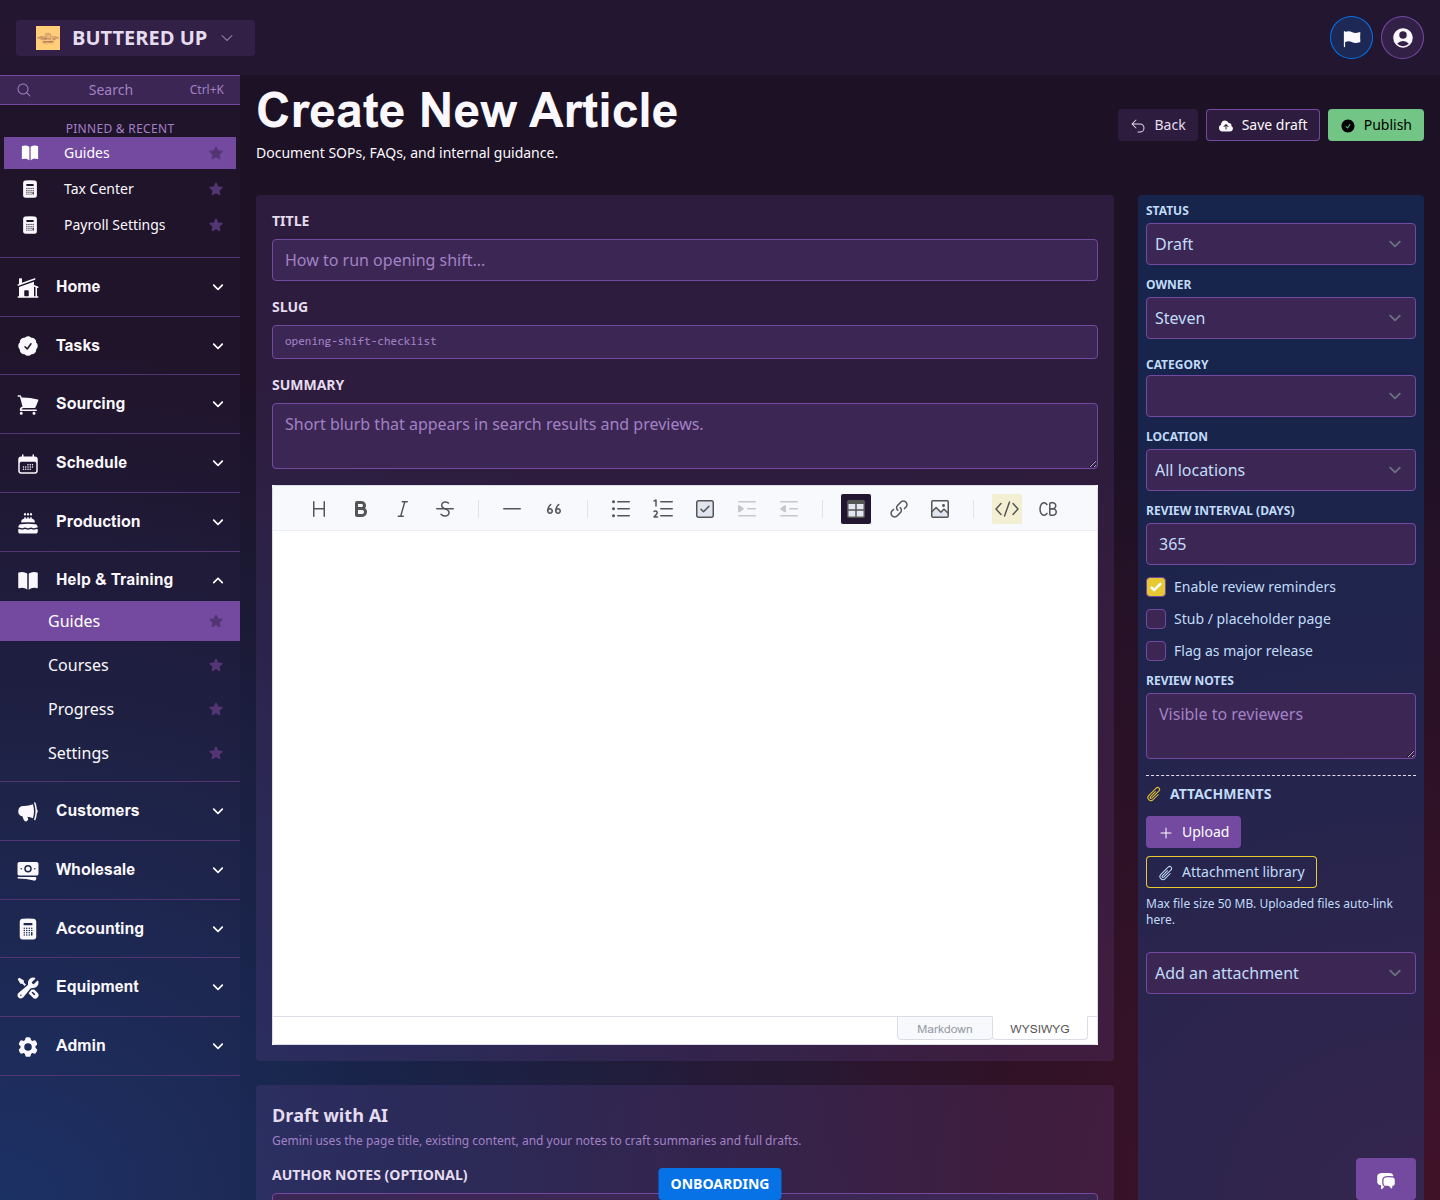Toggle bold formatting in the editor

(360, 509)
